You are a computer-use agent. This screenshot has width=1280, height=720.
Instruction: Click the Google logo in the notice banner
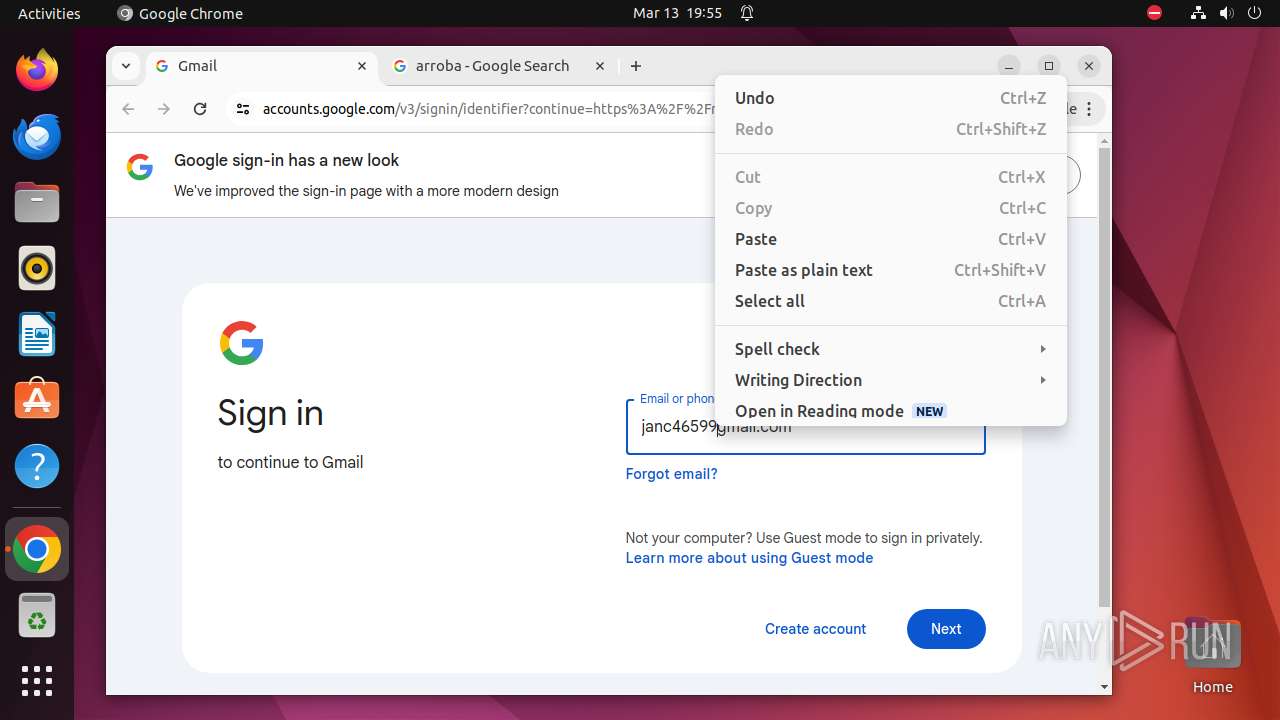[140, 167]
